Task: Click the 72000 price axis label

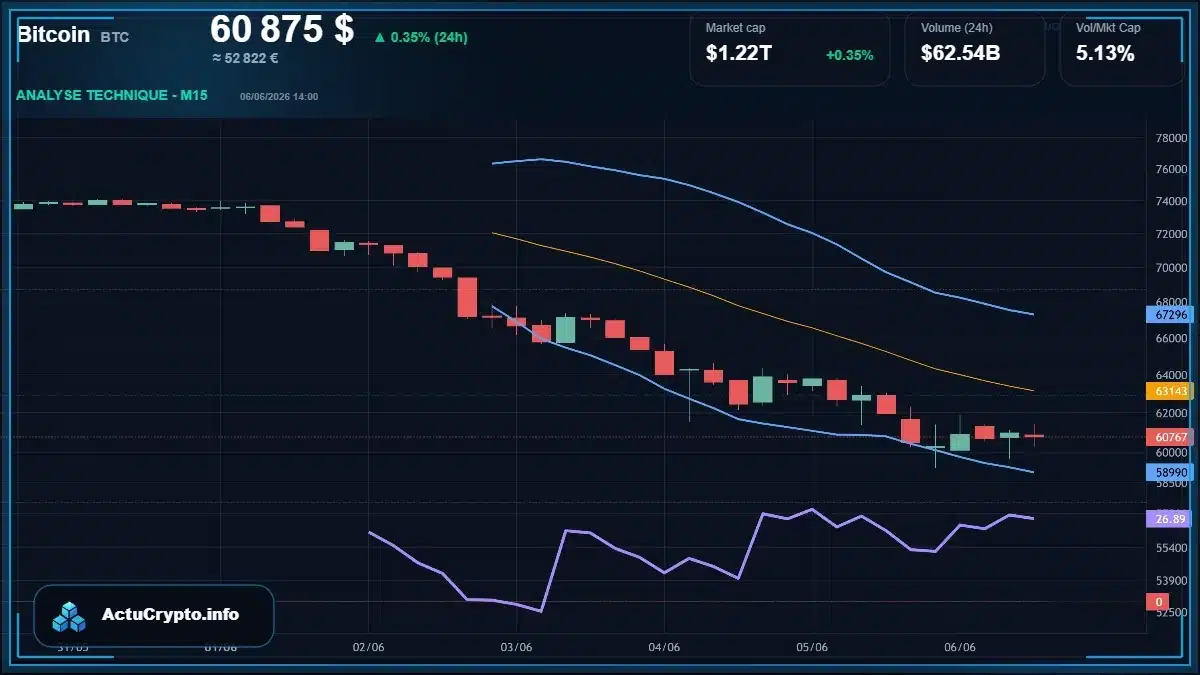Action: pos(1171,235)
